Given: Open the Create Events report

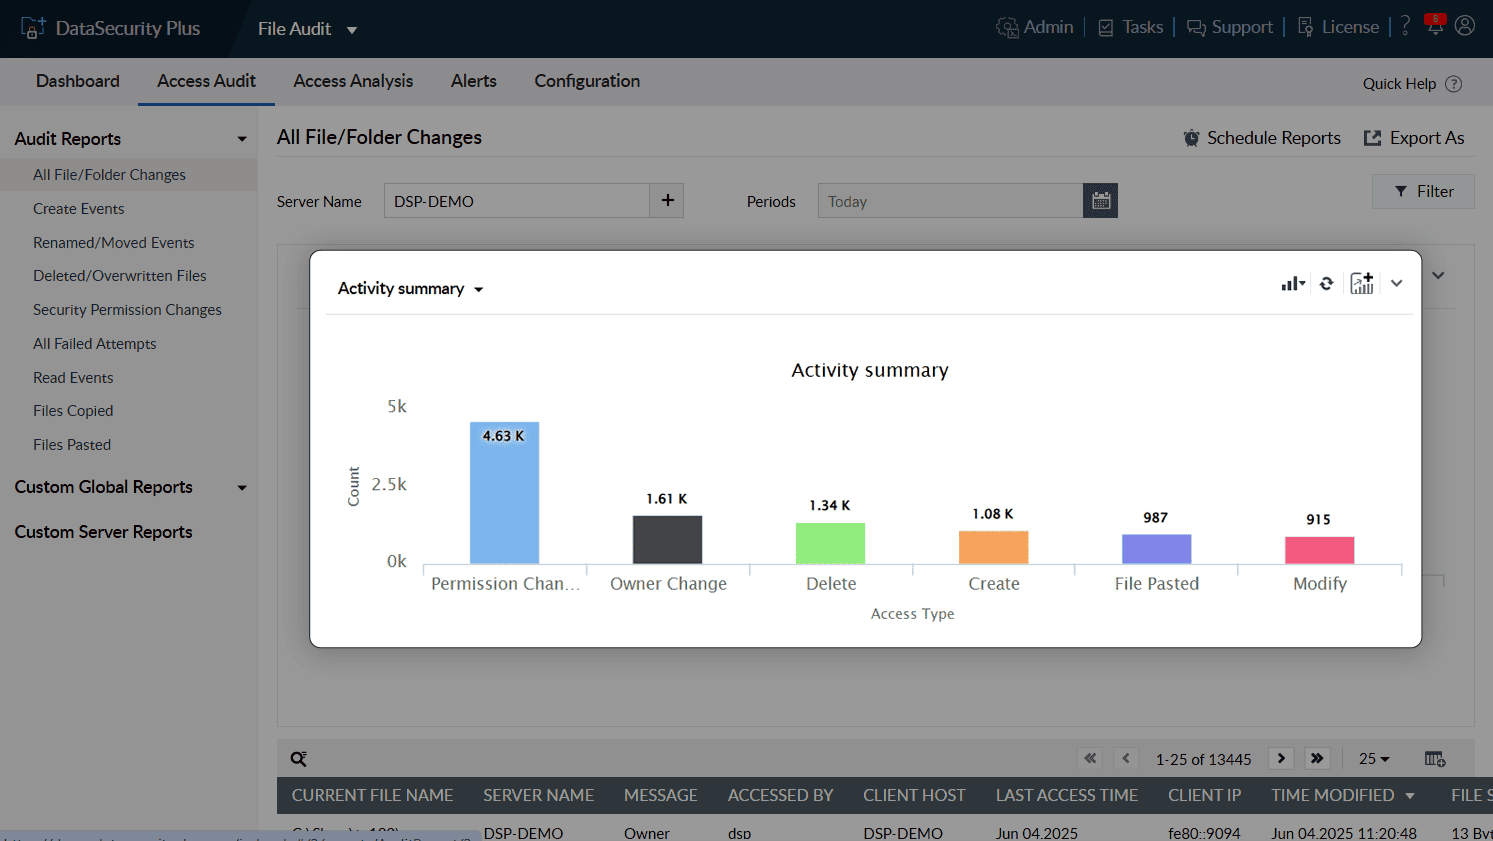Looking at the screenshot, I should [x=79, y=209].
